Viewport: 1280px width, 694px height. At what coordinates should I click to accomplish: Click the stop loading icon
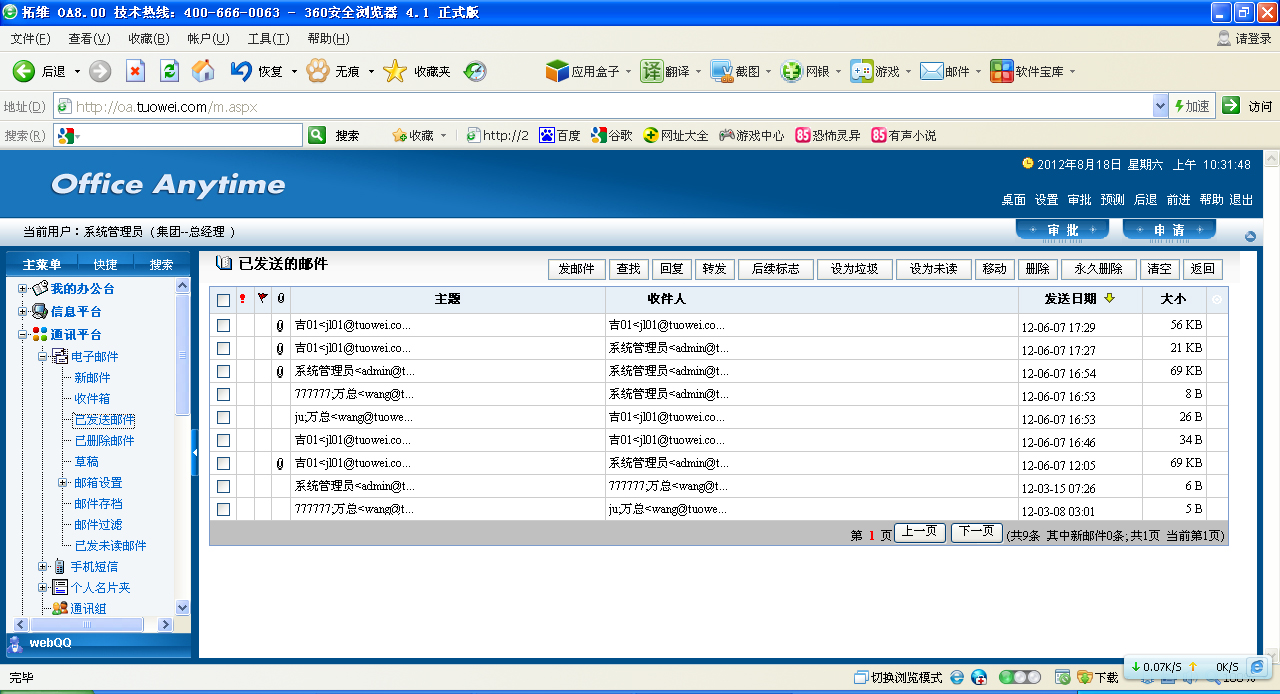point(135,71)
